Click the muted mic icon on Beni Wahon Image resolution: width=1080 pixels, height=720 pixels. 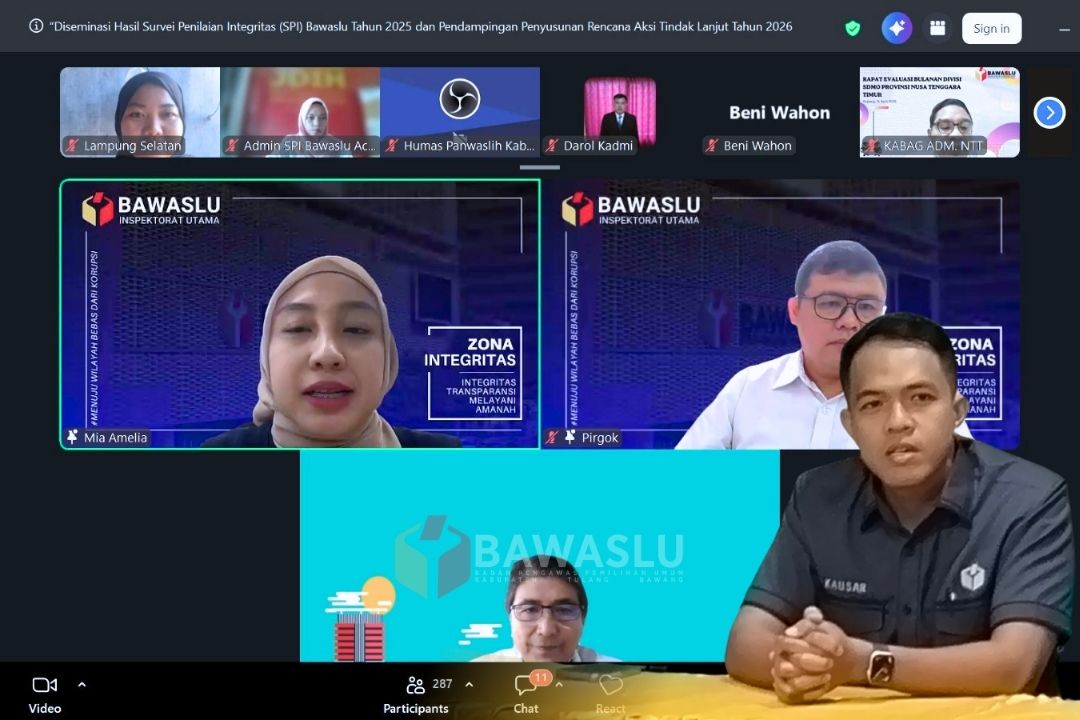(x=712, y=145)
